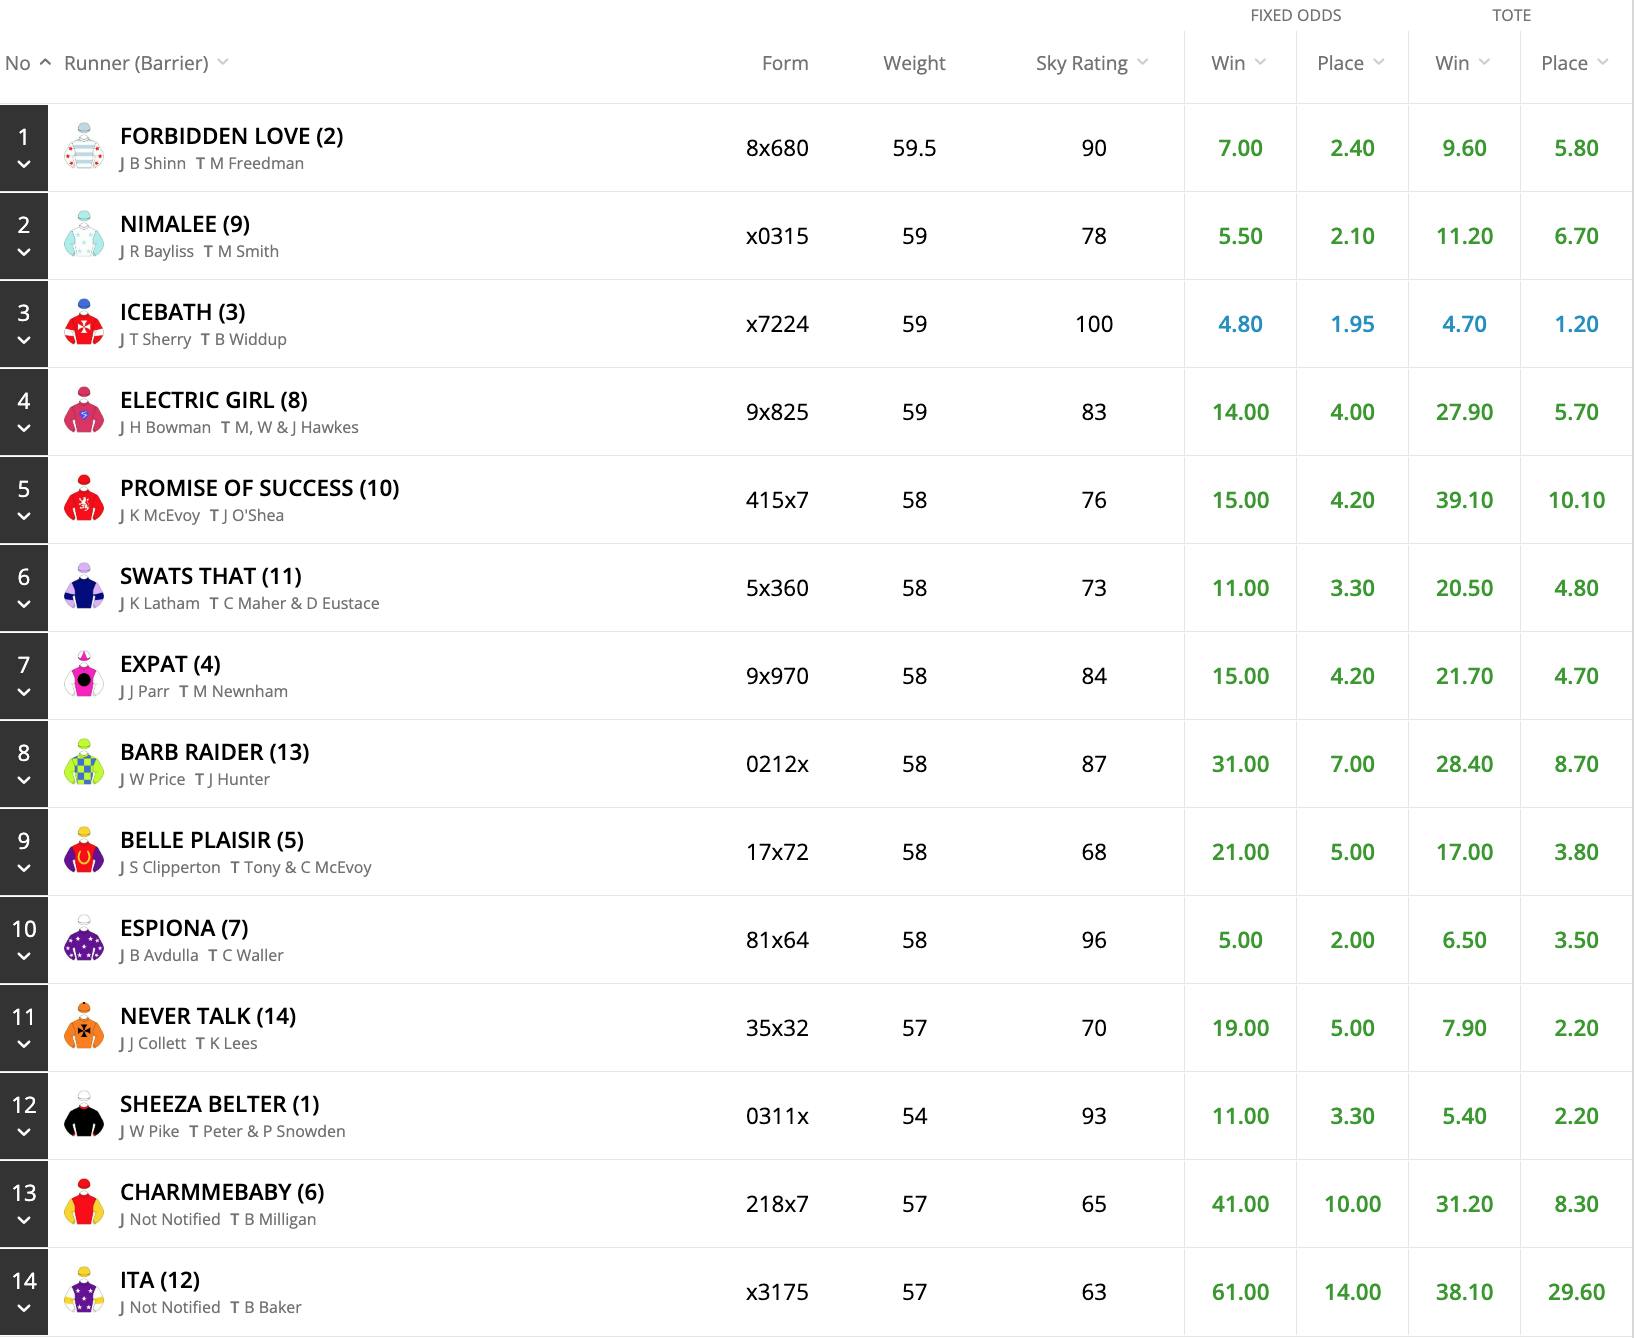The image size is (1634, 1338).
Task: Open CHARMMEBABY (6) runner name
Action: point(222,1192)
